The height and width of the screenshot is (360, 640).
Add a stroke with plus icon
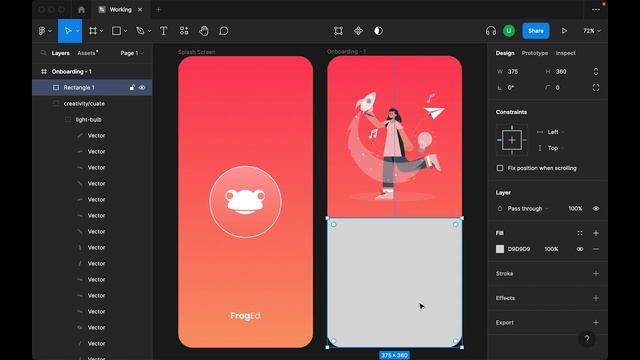tap(596, 273)
